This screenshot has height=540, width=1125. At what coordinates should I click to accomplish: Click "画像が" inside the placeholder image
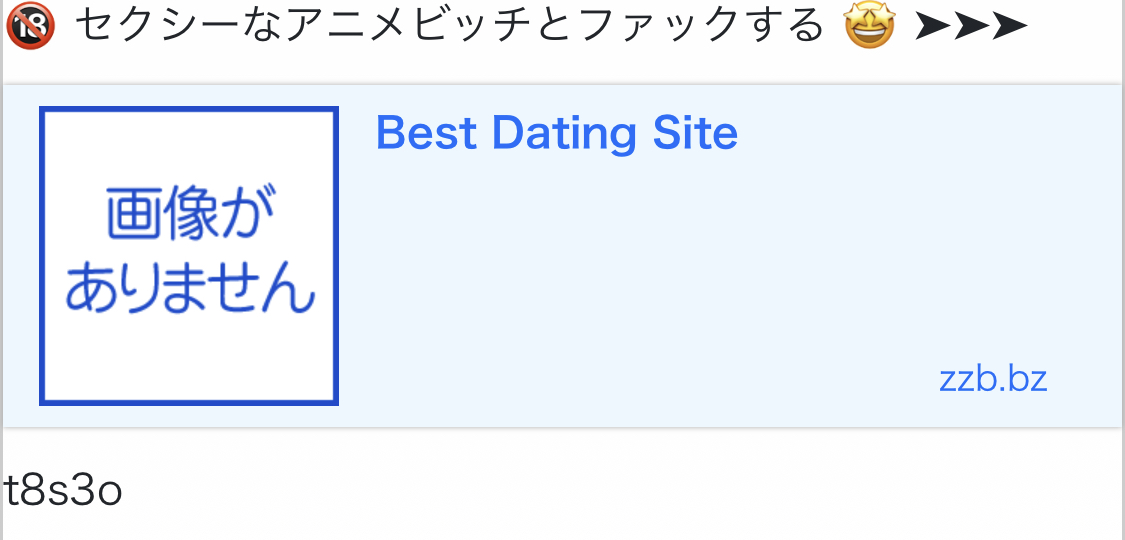183,217
